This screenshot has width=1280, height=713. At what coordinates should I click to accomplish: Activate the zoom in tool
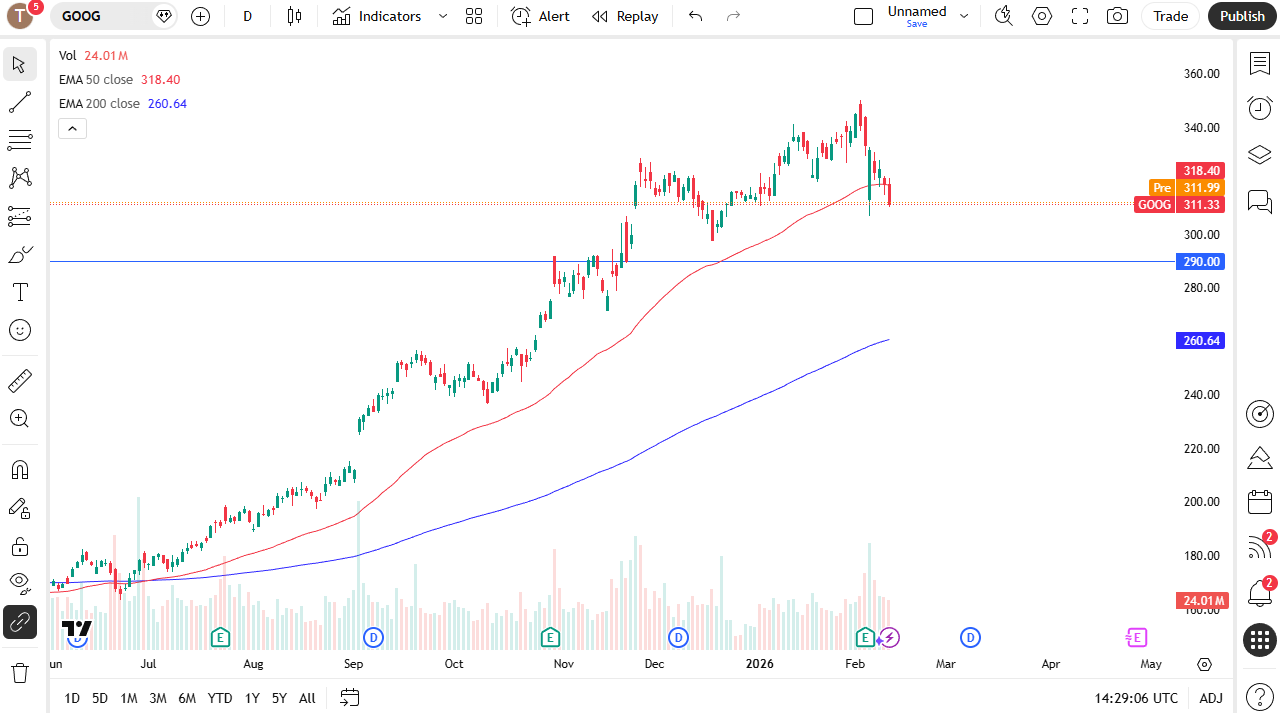click(19, 419)
